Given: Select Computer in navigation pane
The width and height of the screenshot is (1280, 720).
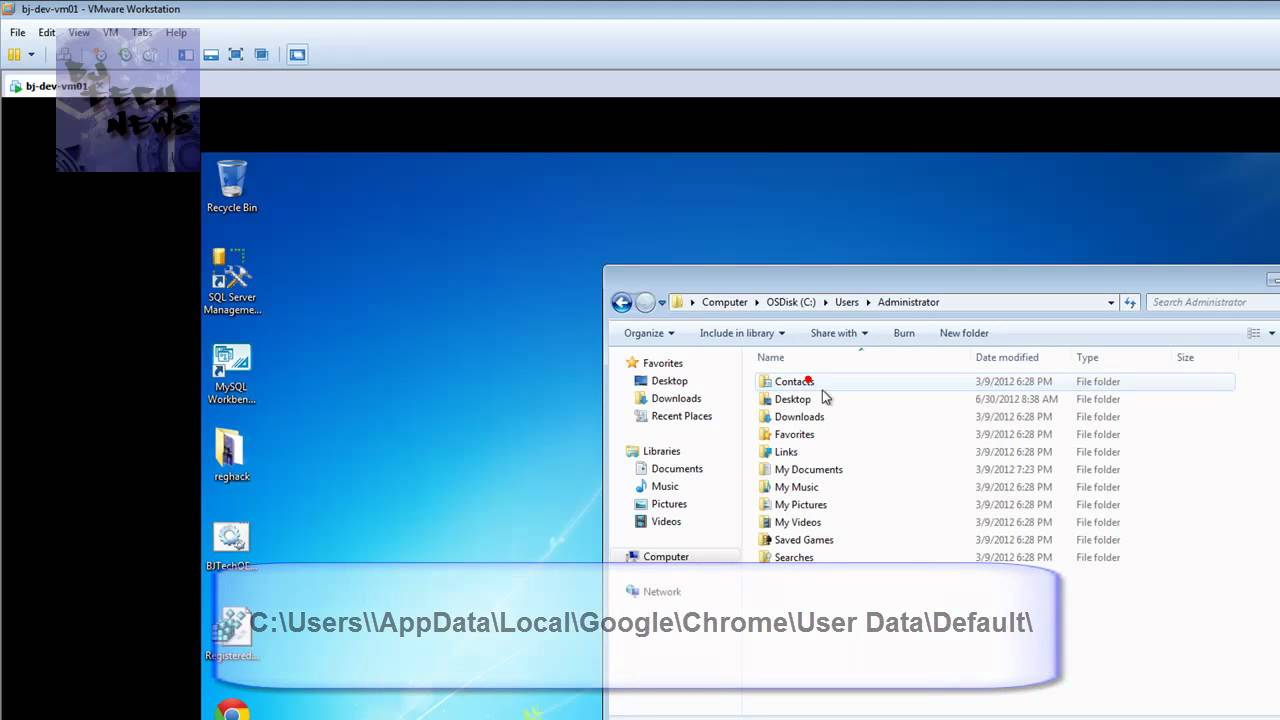Looking at the screenshot, I should pos(657,557).
